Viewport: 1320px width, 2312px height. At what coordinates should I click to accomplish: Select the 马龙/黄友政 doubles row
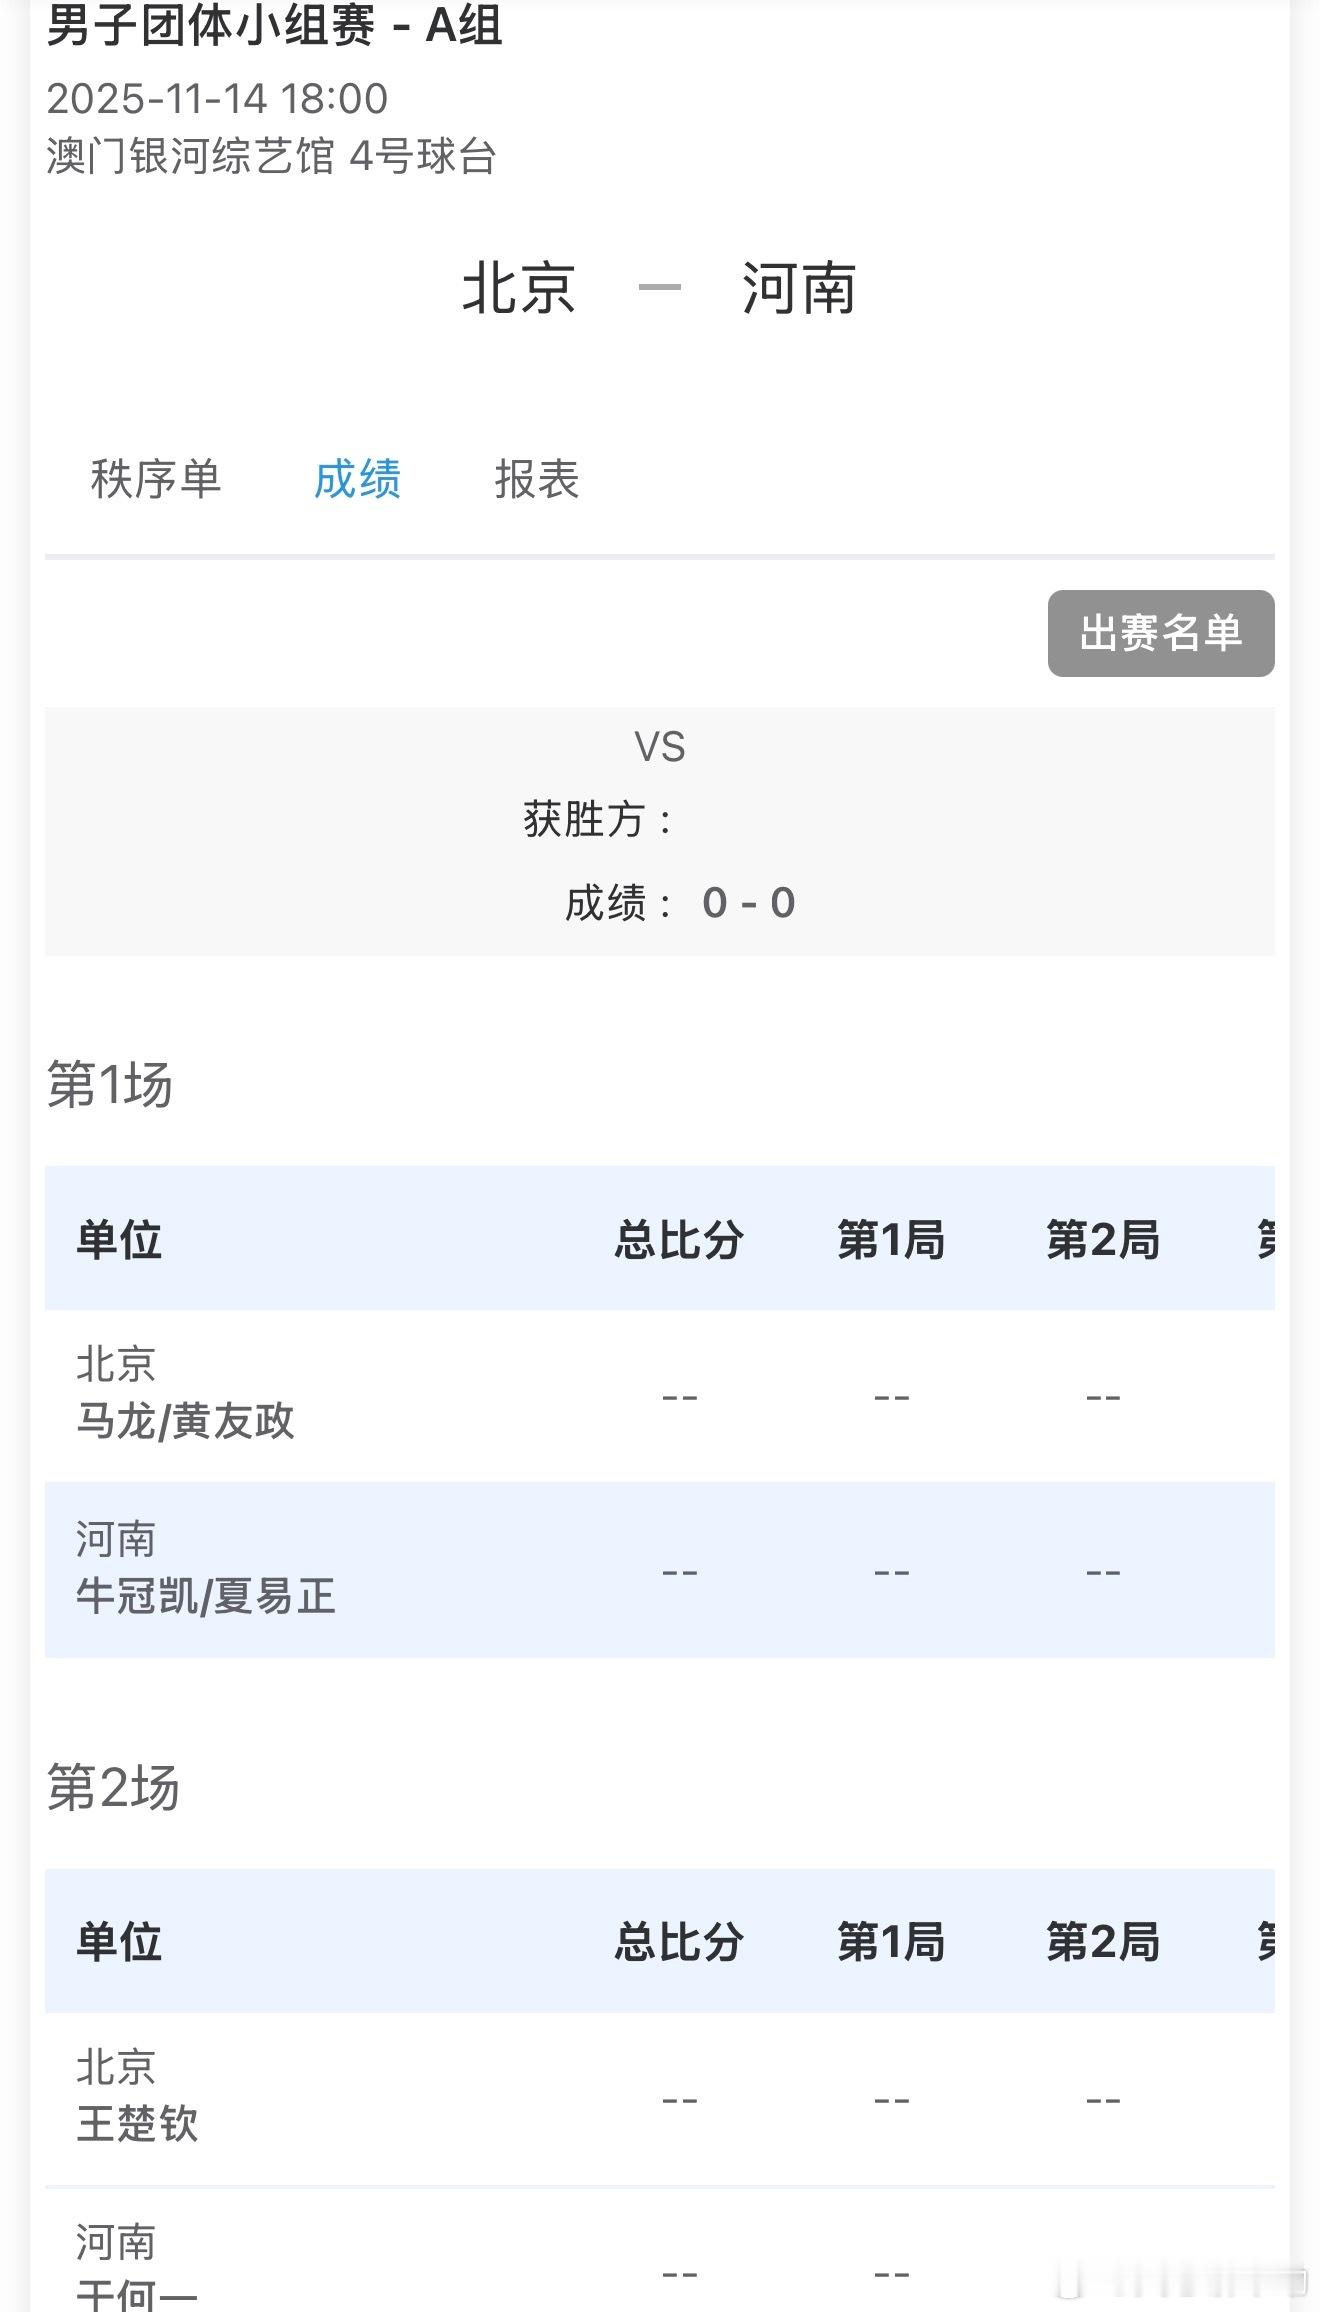coord(186,1420)
